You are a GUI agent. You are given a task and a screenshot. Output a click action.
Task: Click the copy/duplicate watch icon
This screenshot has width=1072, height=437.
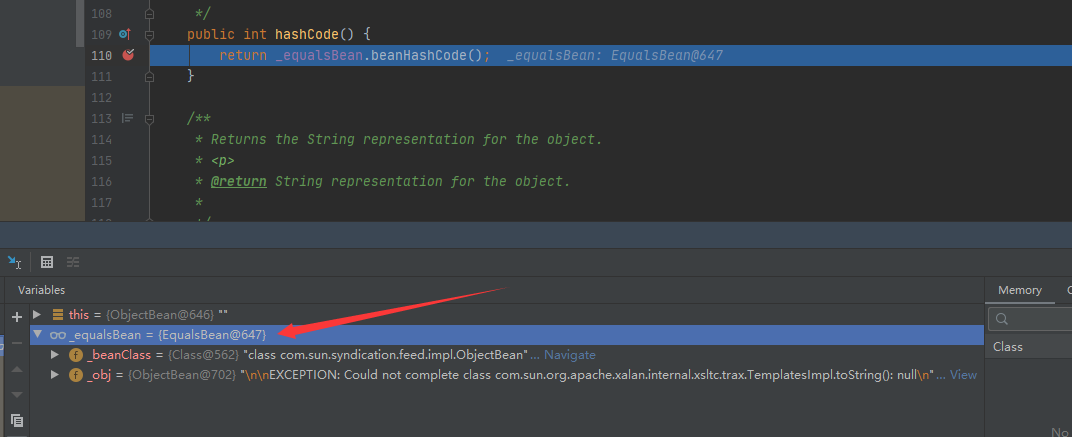[17, 420]
